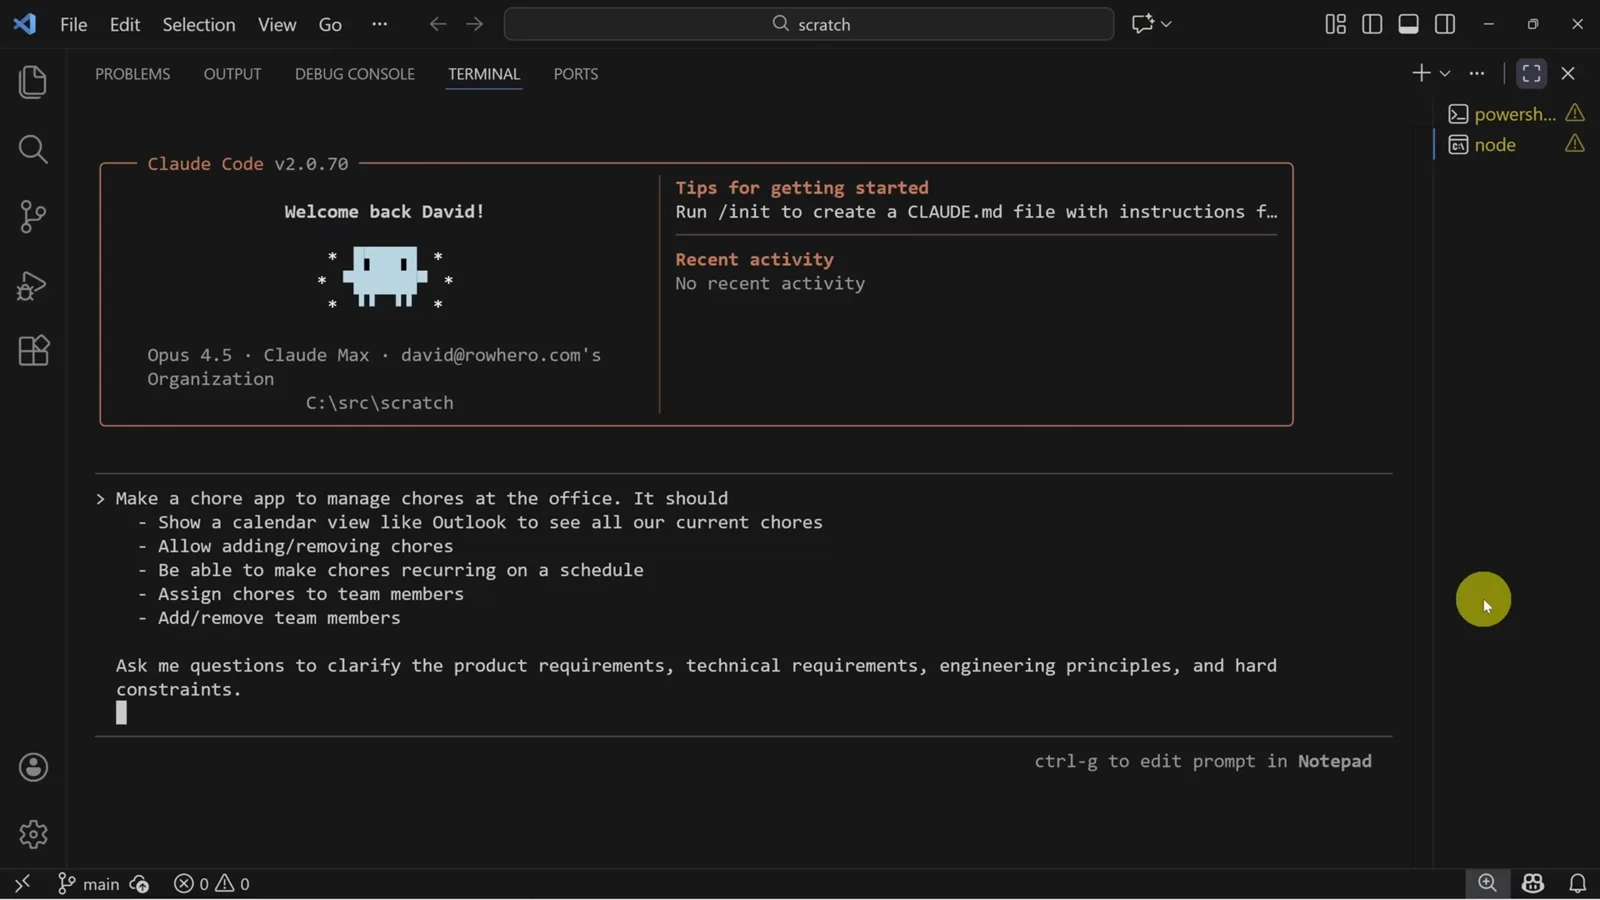1600x900 pixels.
Task: Open the Copilot chat icon in title bar
Action: 1142,24
